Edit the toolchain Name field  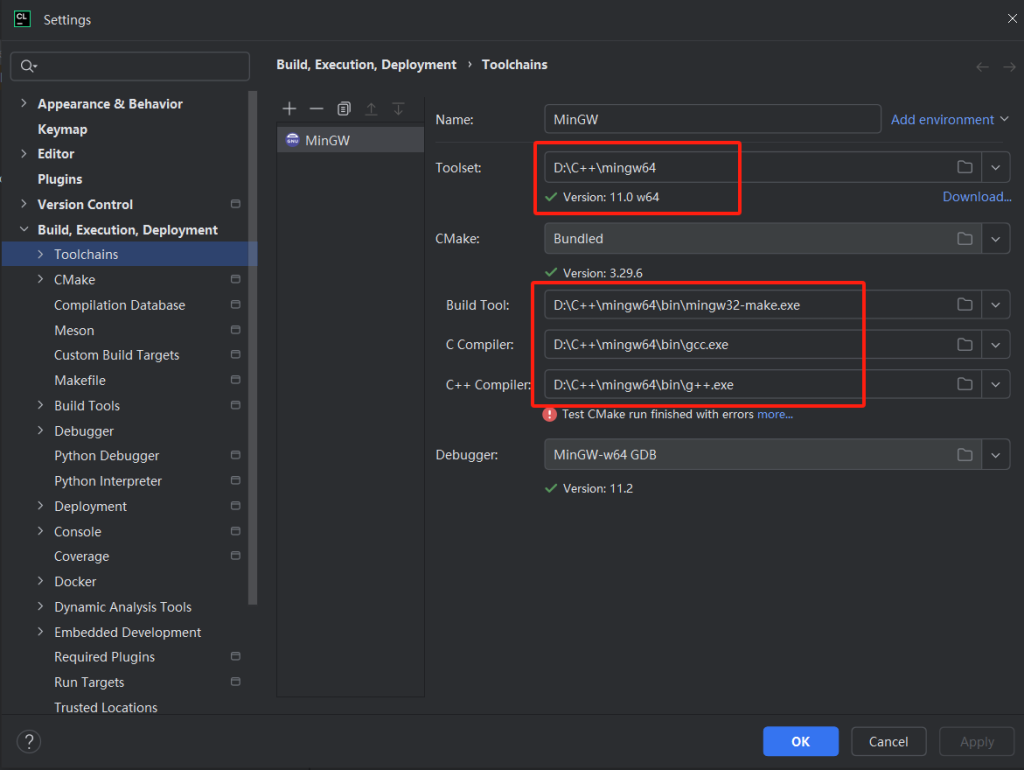(x=712, y=120)
